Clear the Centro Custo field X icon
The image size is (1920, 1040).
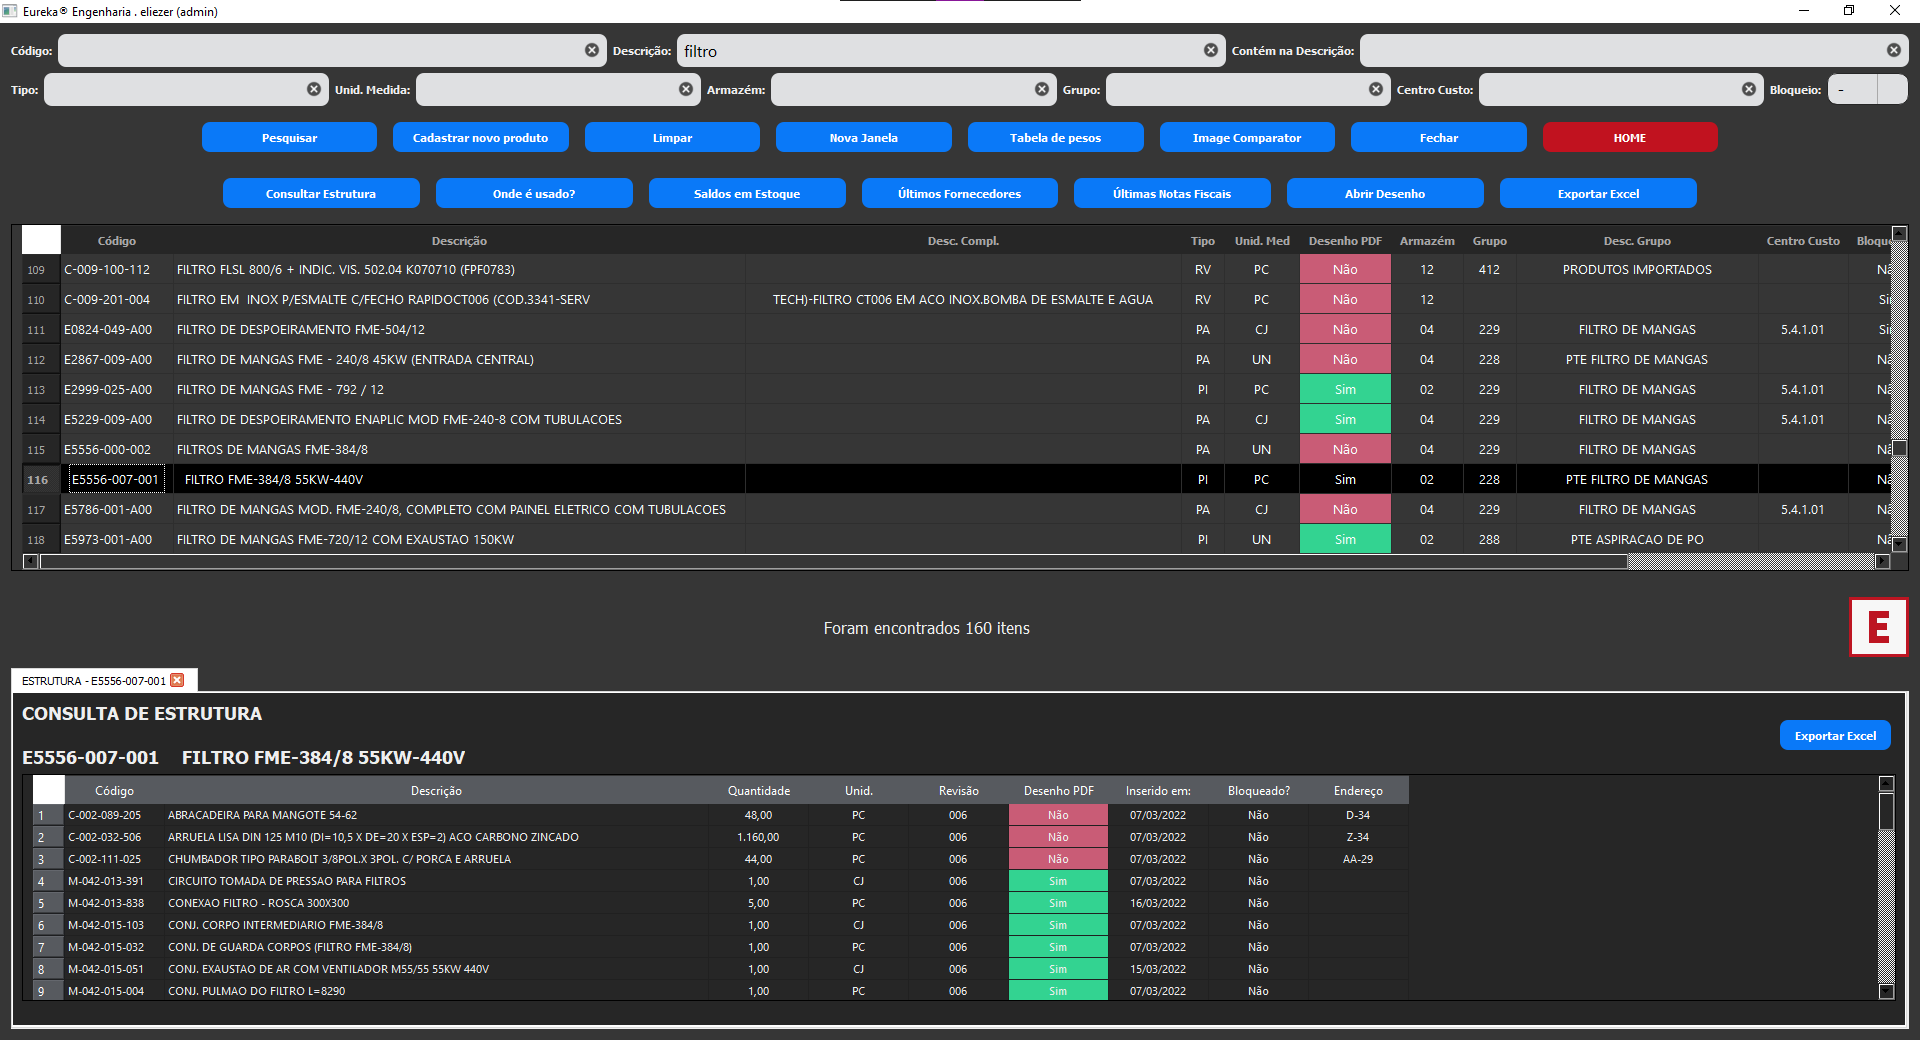(1749, 89)
